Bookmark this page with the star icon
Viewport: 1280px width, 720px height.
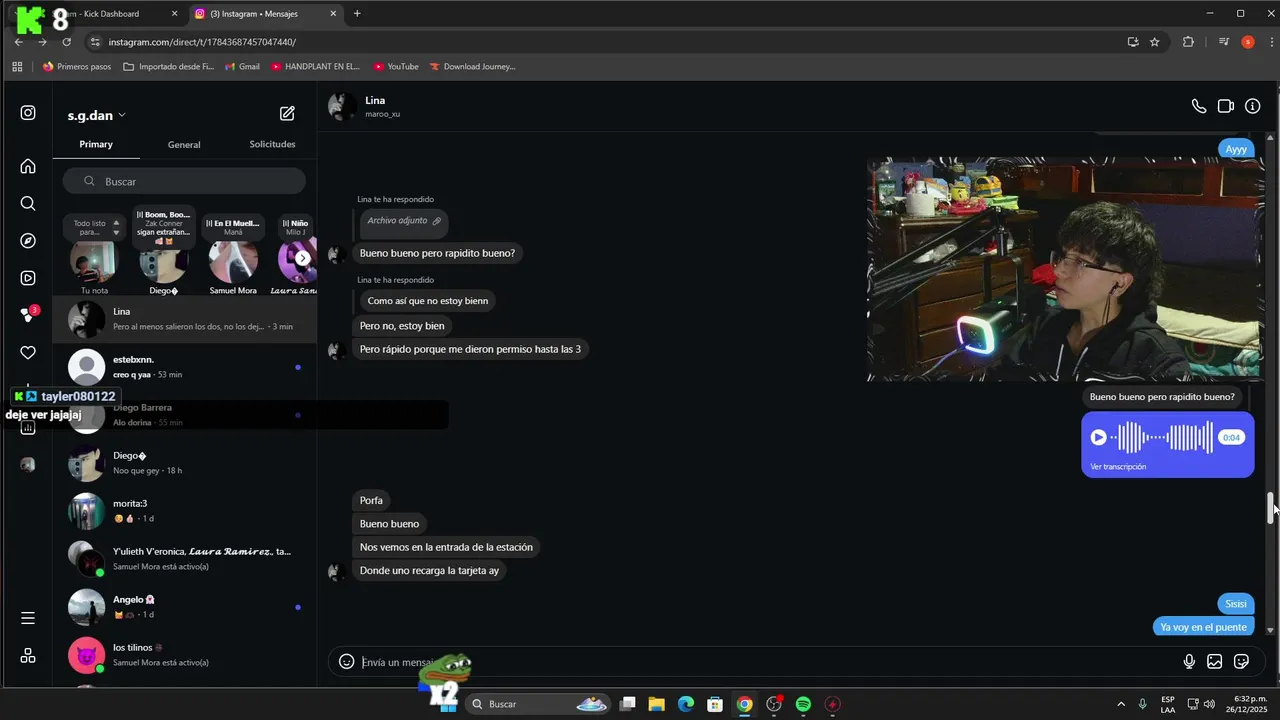1155,42
